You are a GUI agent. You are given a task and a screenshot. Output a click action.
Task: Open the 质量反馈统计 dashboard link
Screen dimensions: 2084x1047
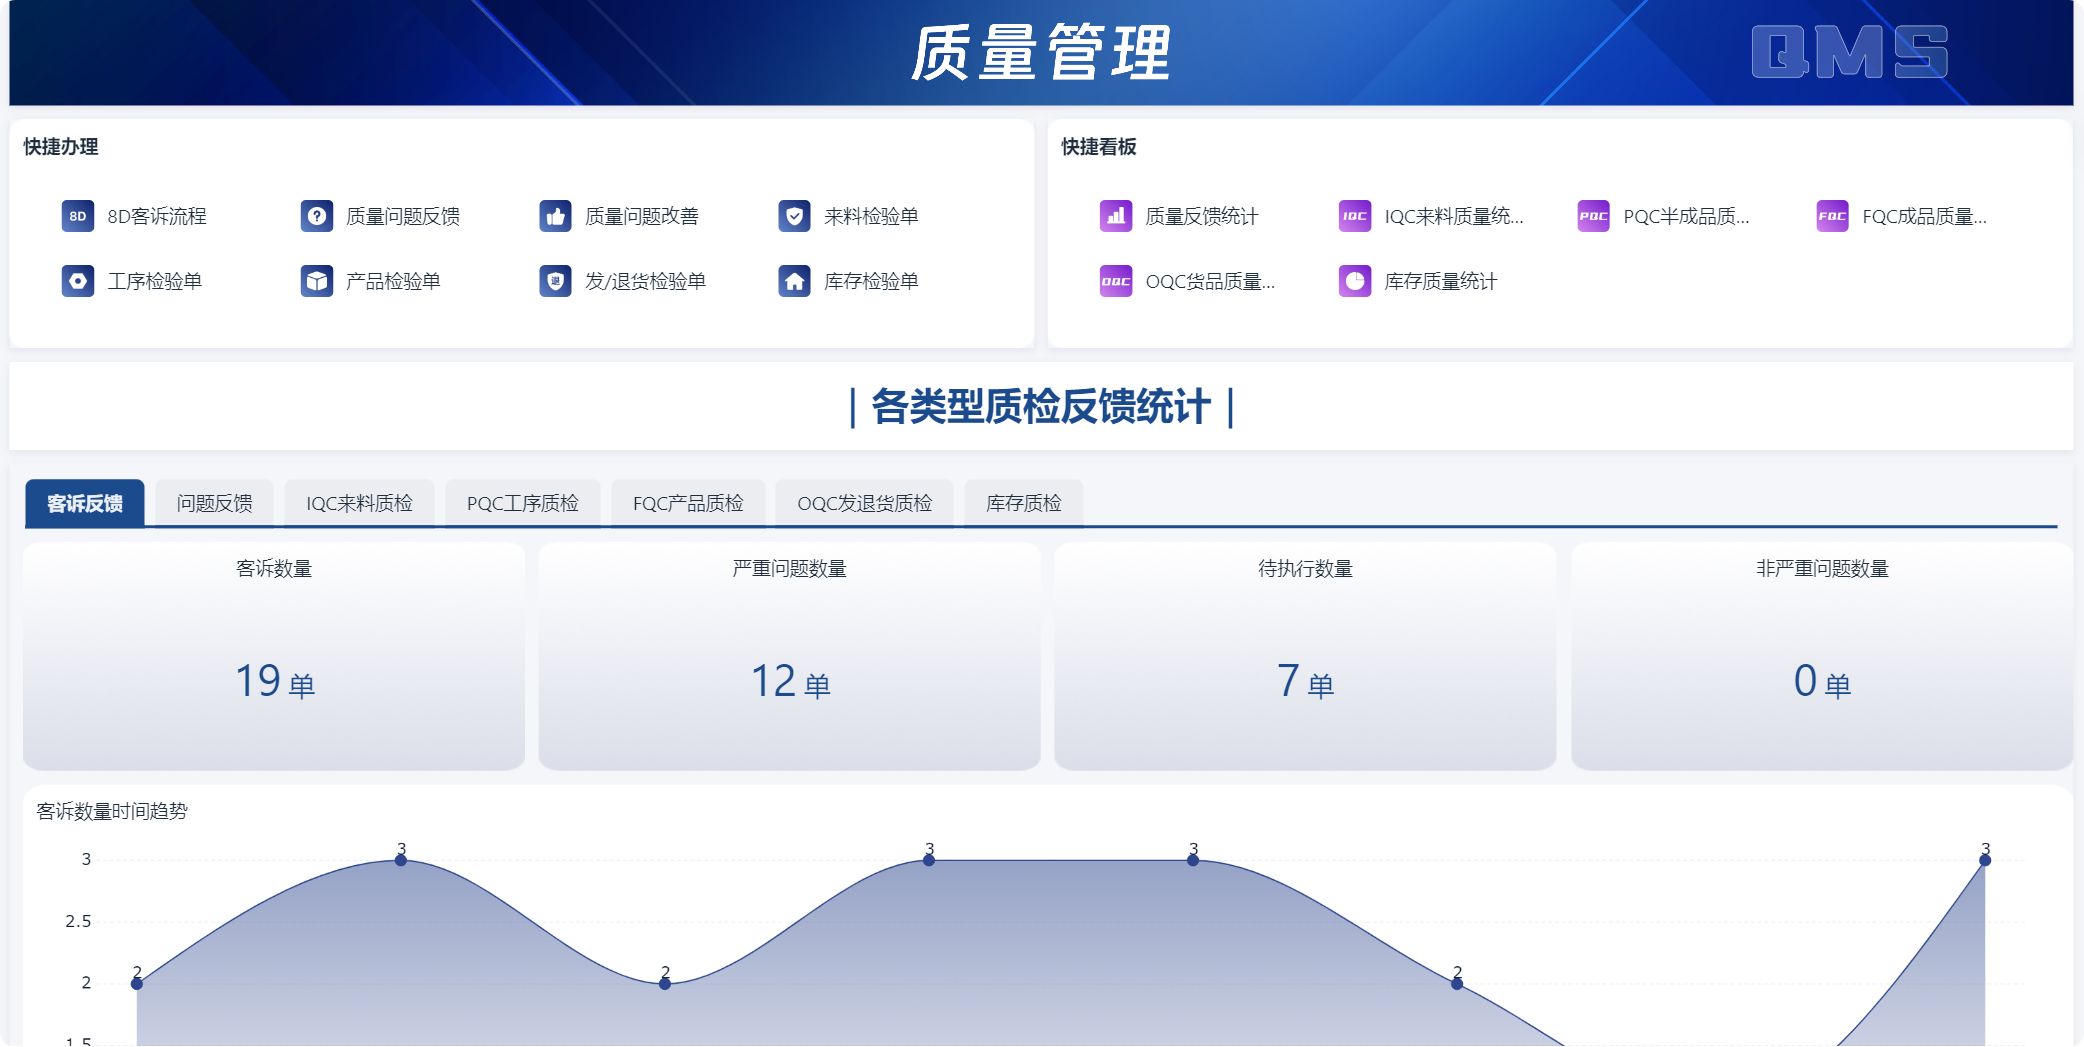[x=1202, y=216]
